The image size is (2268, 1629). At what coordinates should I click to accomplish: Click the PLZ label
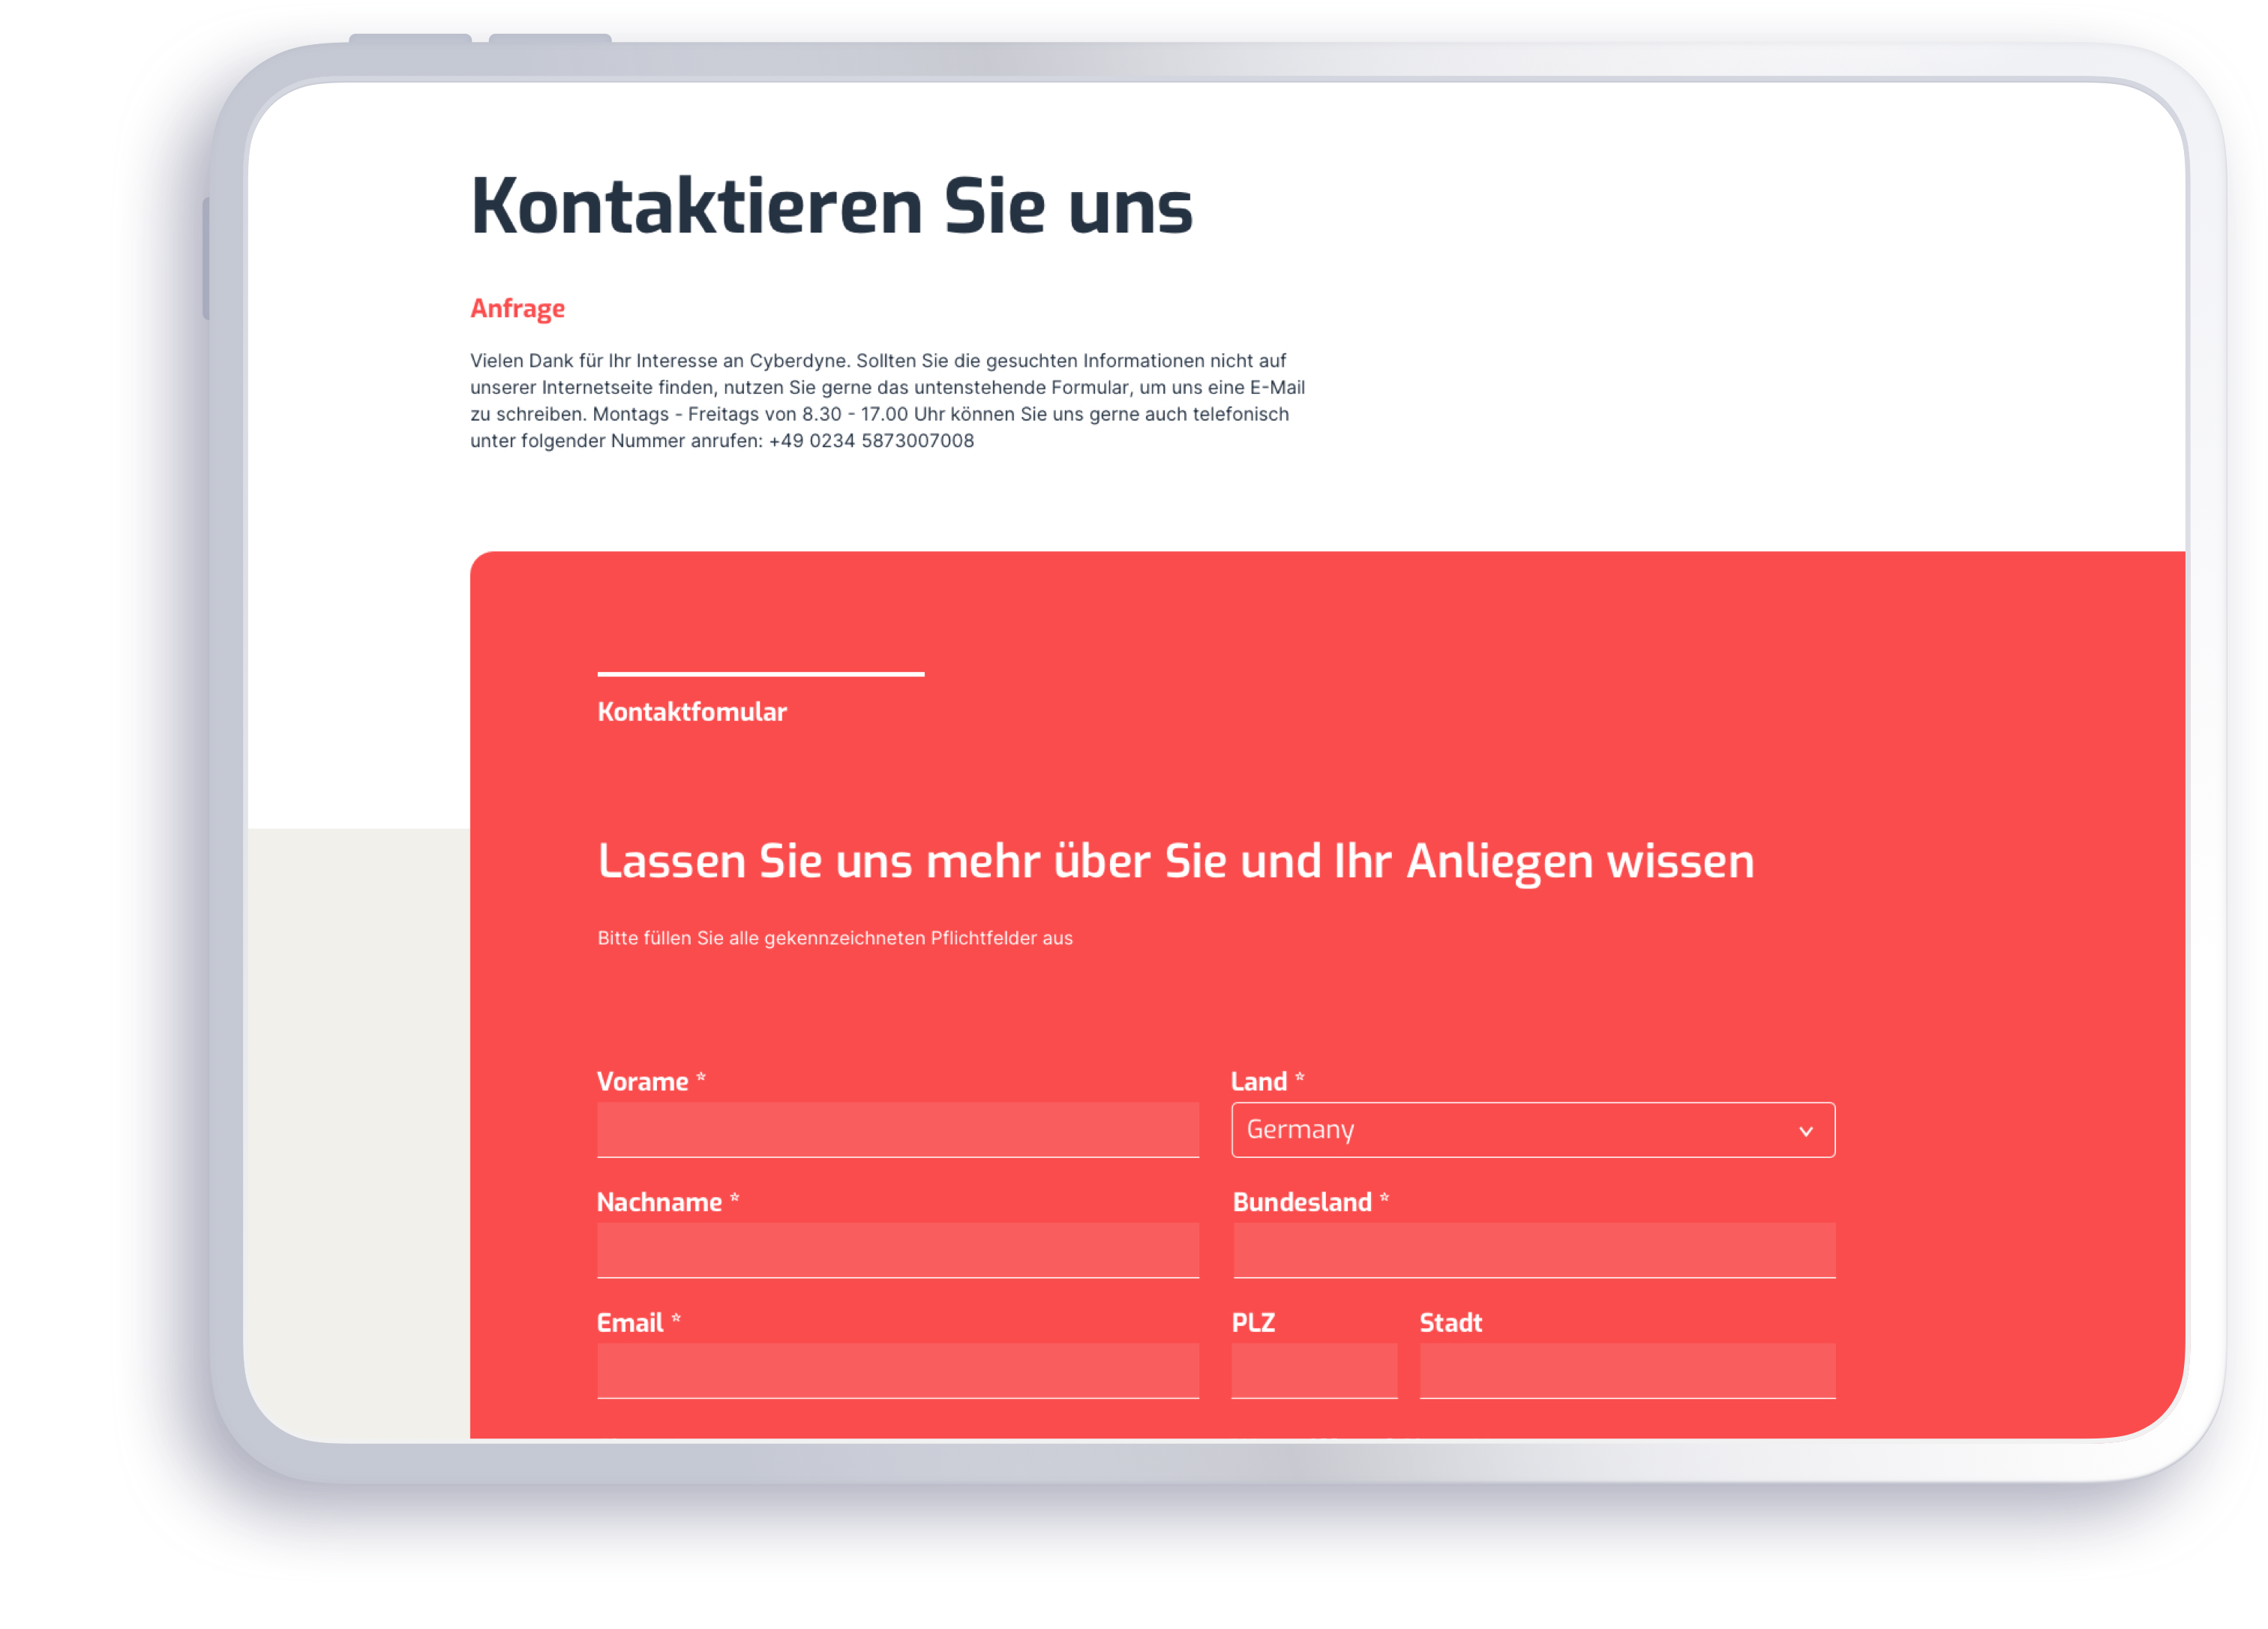[x=1253, y=1323]
